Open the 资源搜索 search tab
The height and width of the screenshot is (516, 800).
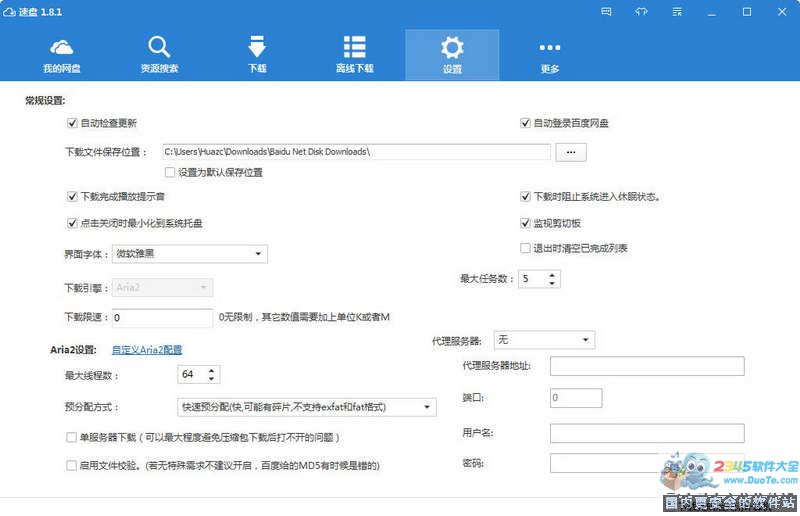(x=159, y=55)
